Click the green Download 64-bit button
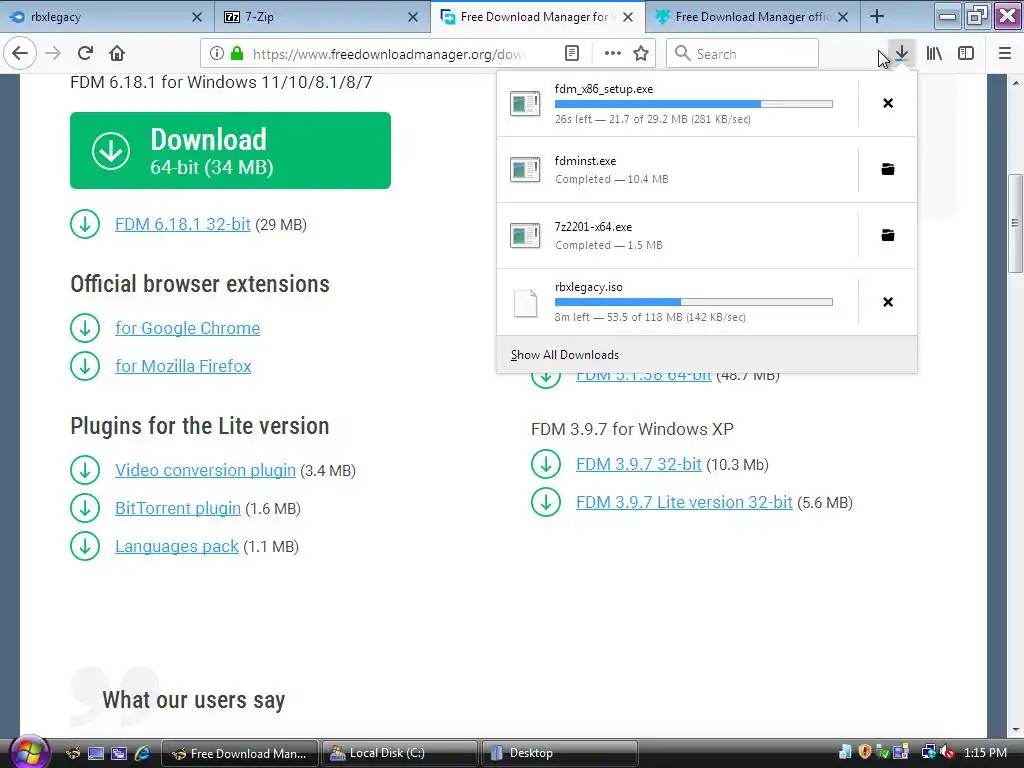 coord(231,150)
